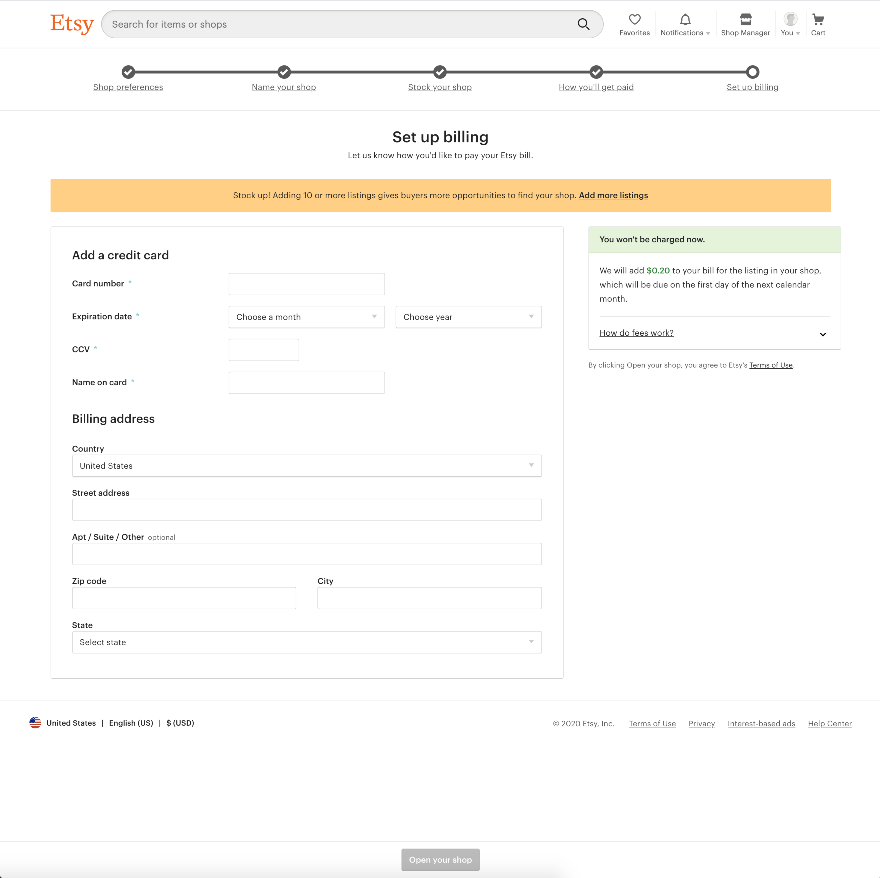
Task: Click the search magnifier icon
Action: pyautogui.click(x=583, y=24)
